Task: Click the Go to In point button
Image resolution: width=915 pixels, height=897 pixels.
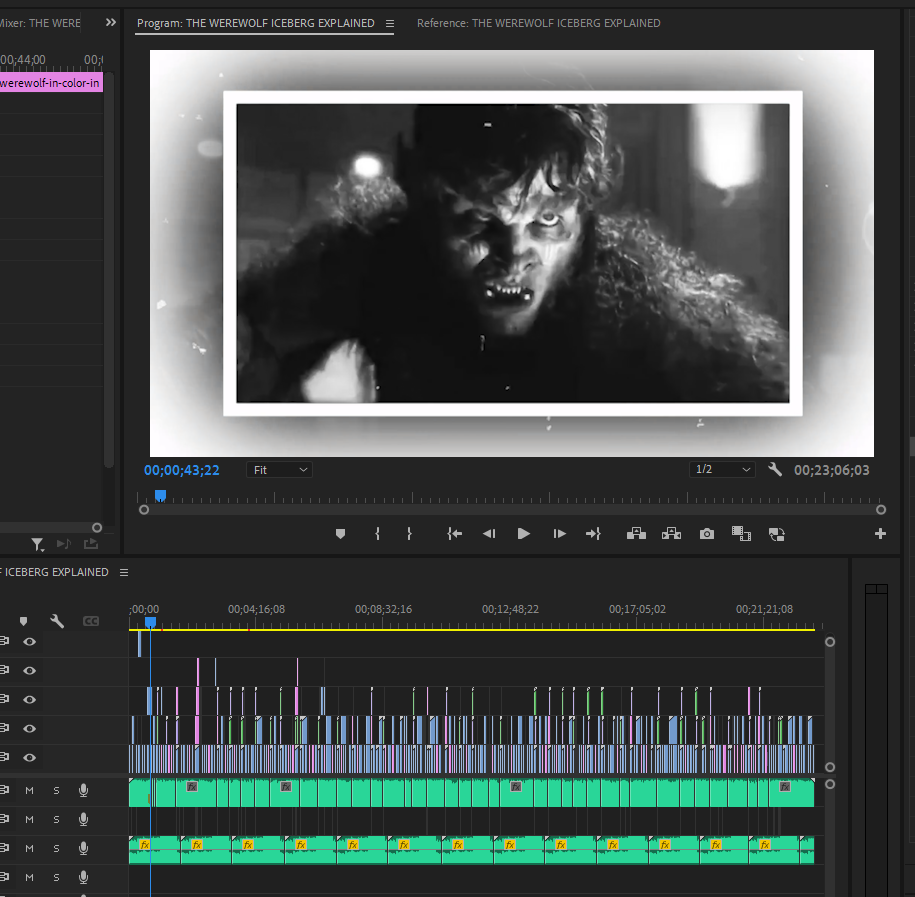Action: tap(454, 534)
